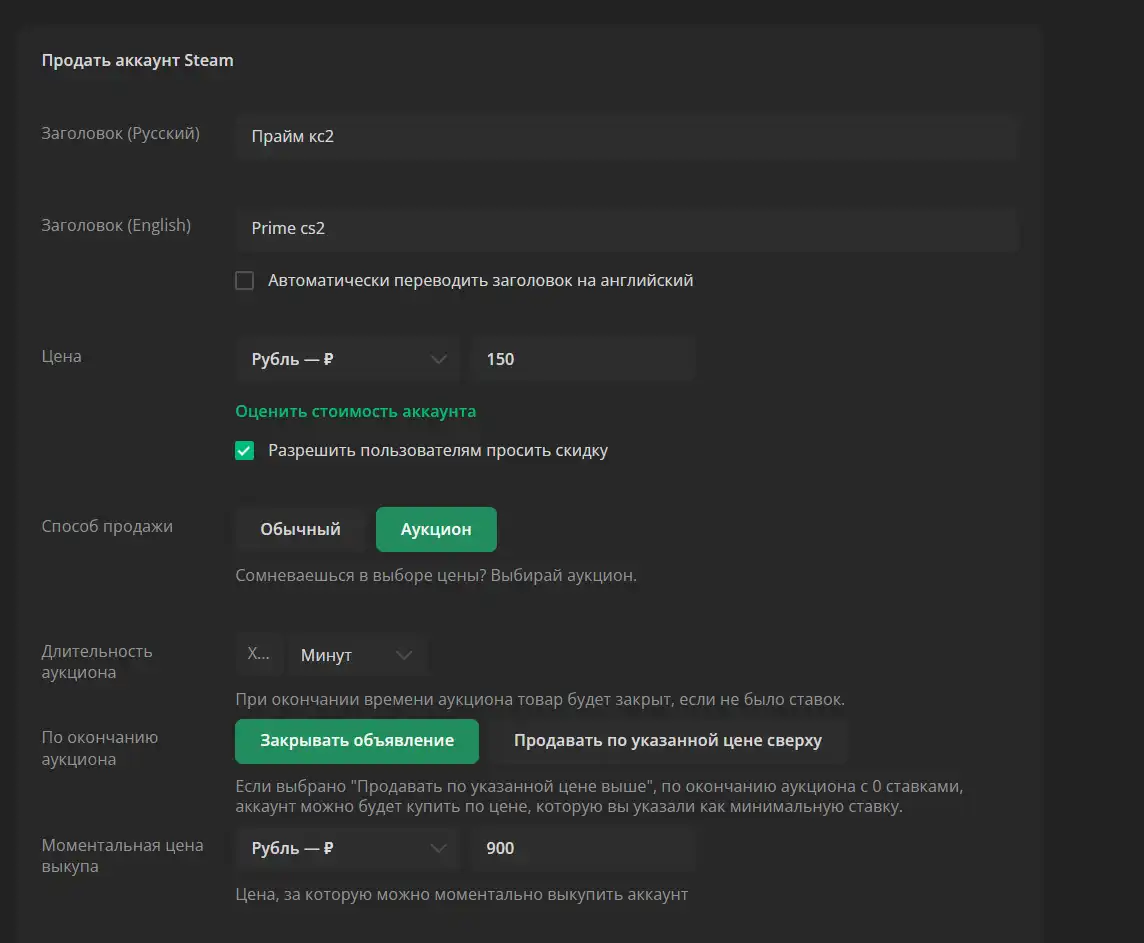Click the "Заголовок (Русский)" label
The image size is (1144, 943).
point(120,133)
